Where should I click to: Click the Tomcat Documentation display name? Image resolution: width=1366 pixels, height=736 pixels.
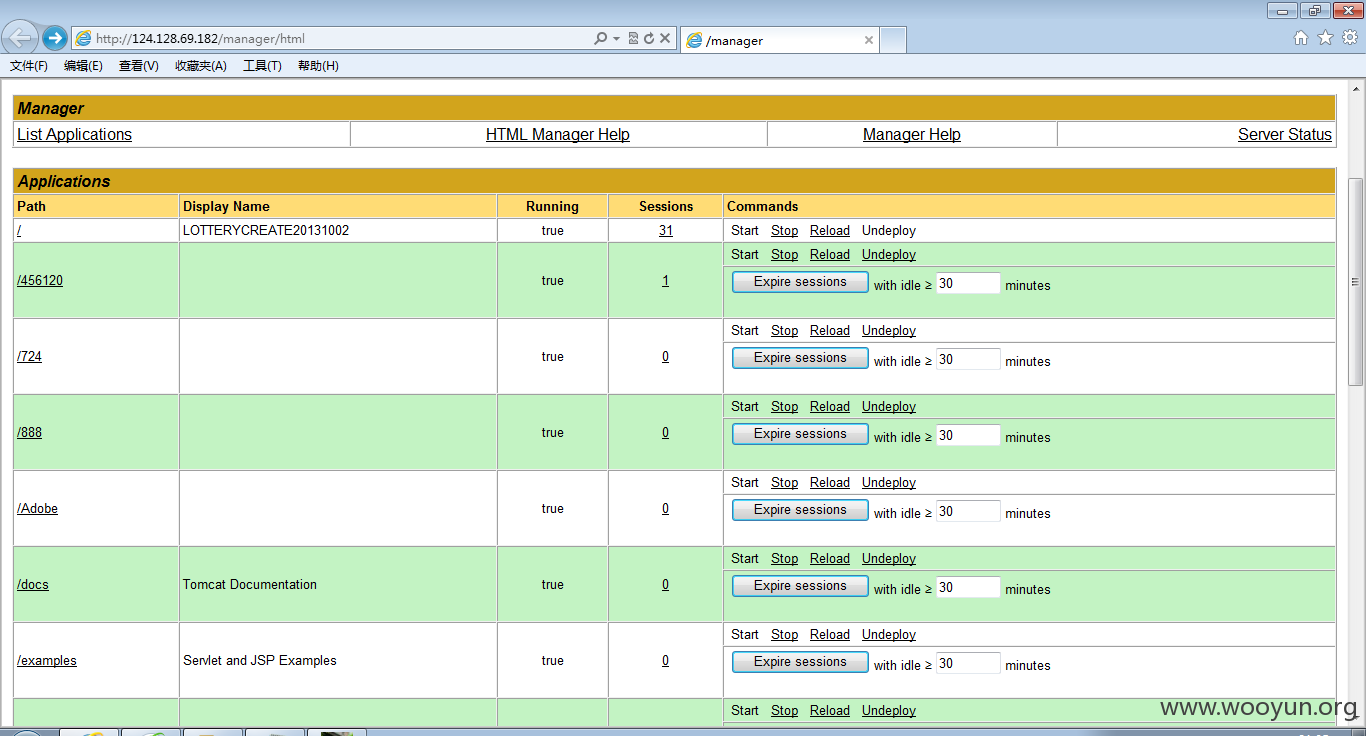[250, 585]
